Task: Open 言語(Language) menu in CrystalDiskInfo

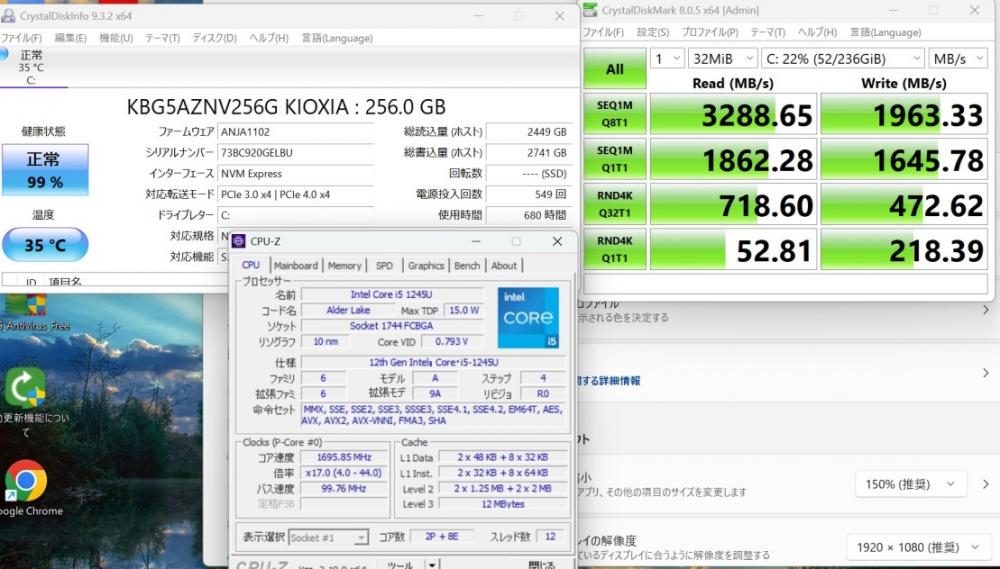Action: 337,38
